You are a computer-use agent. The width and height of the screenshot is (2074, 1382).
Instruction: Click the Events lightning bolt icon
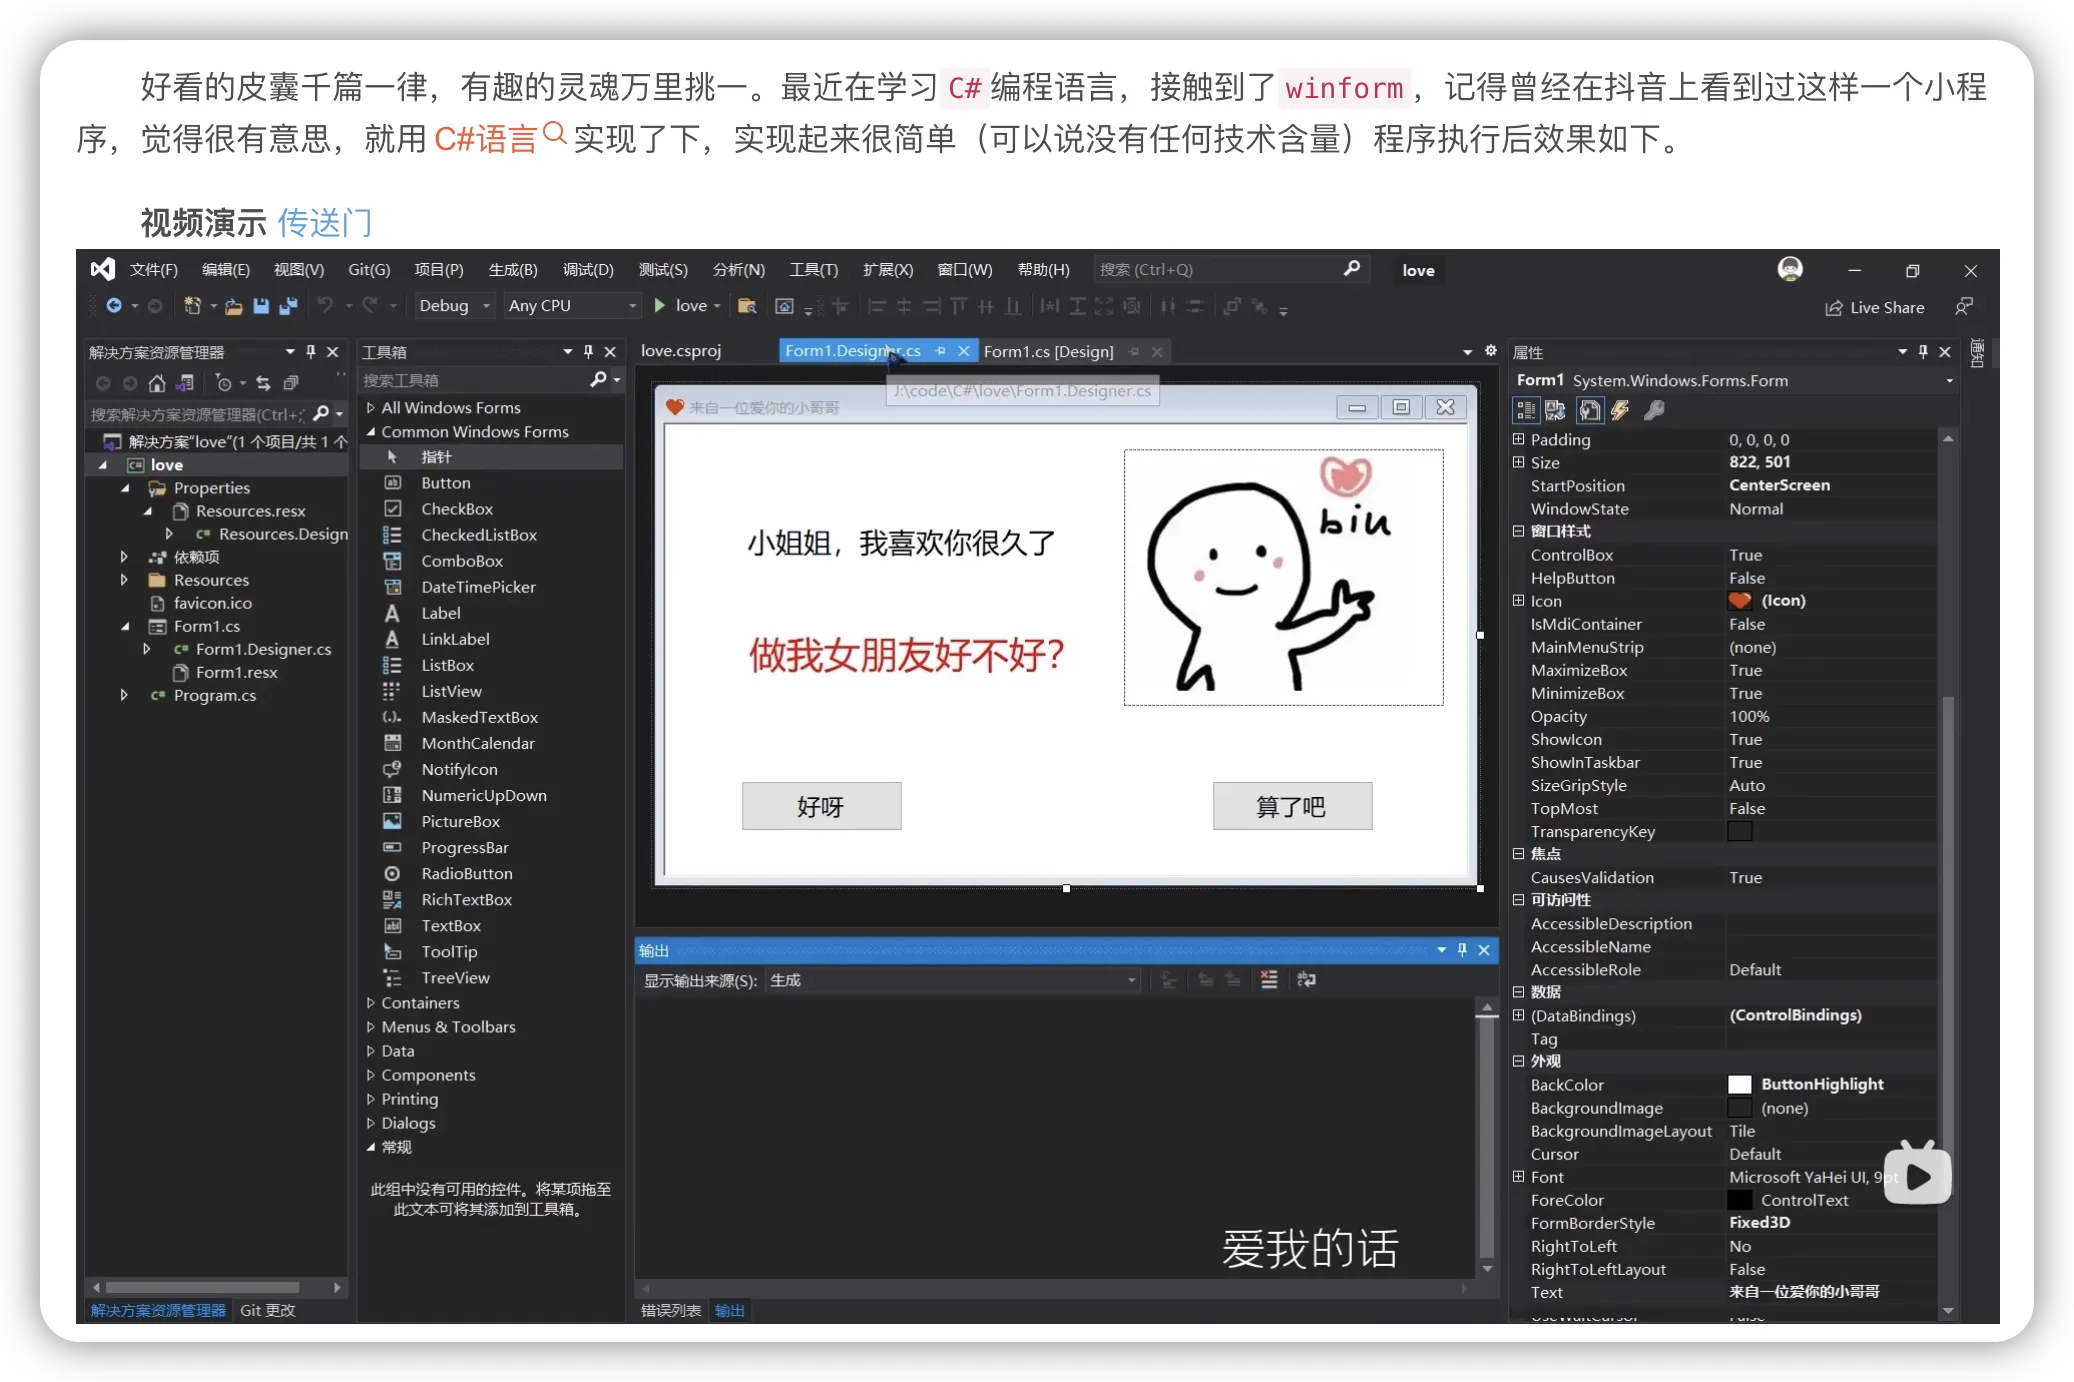[x=1621, y=410]
